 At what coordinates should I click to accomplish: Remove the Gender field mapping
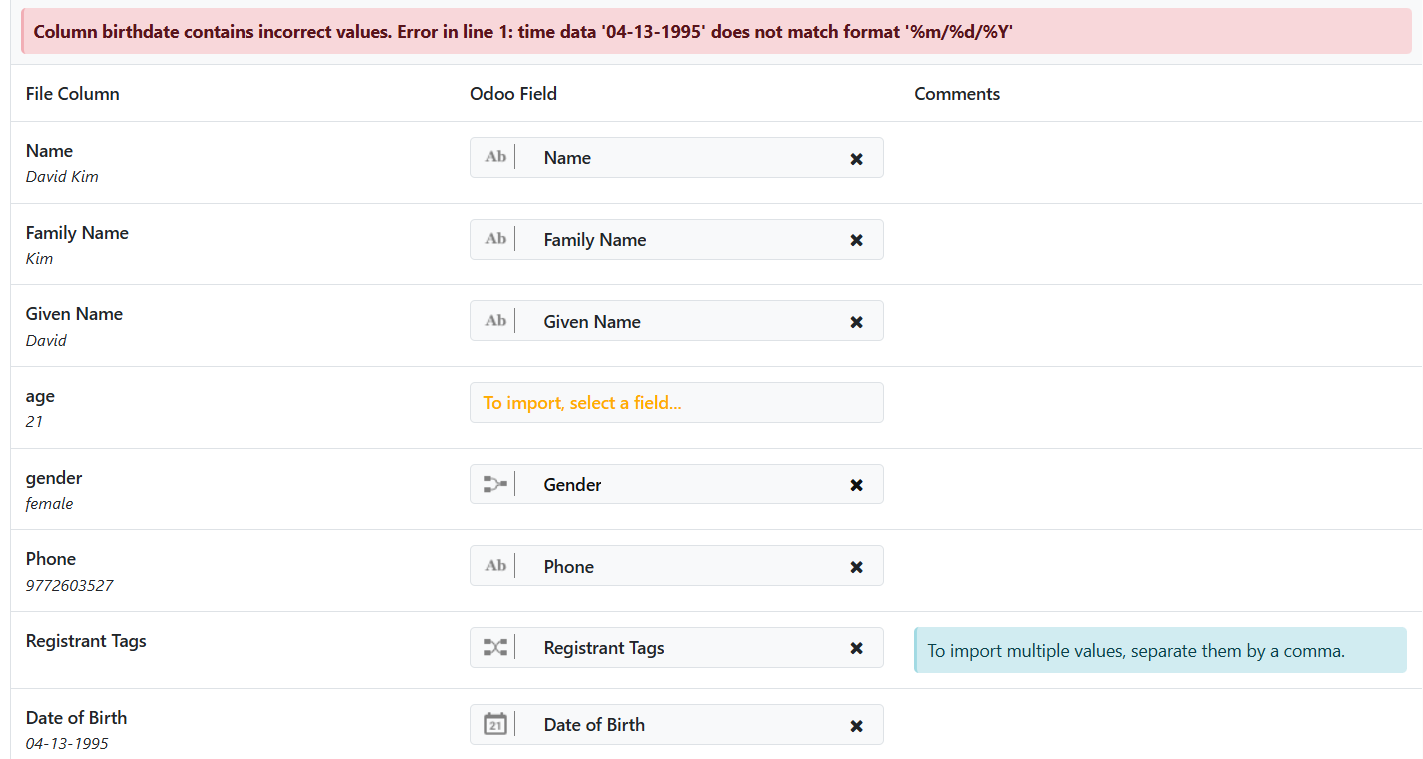coord(856,485)
